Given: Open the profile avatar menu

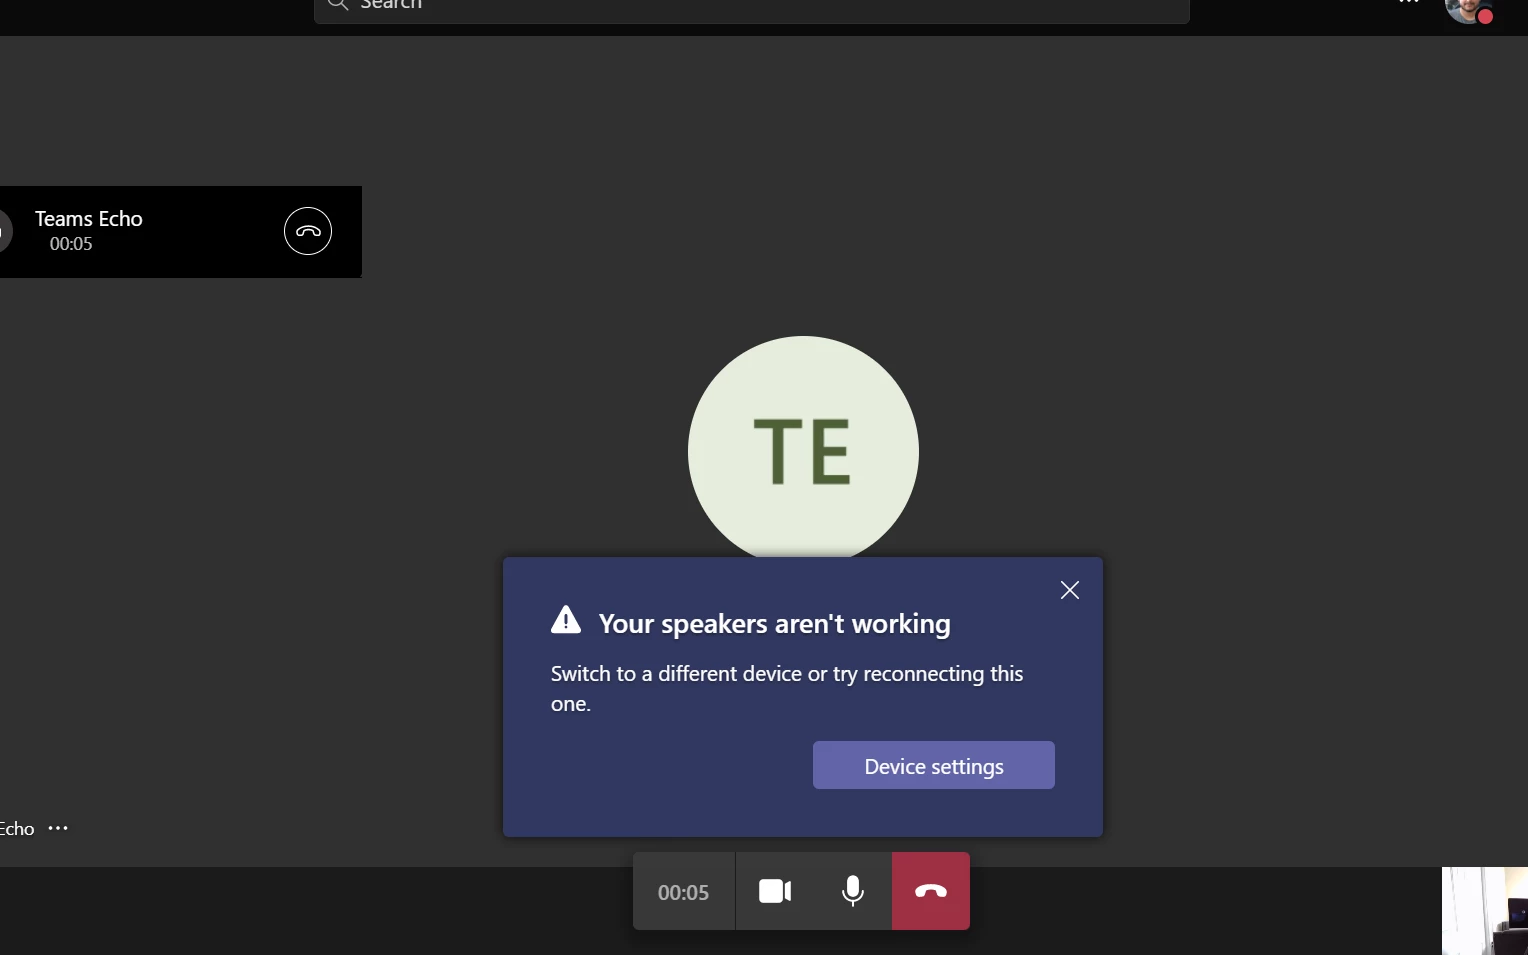Looking at the screenshot, I should pyautogui.click(x=1468, y=8).
